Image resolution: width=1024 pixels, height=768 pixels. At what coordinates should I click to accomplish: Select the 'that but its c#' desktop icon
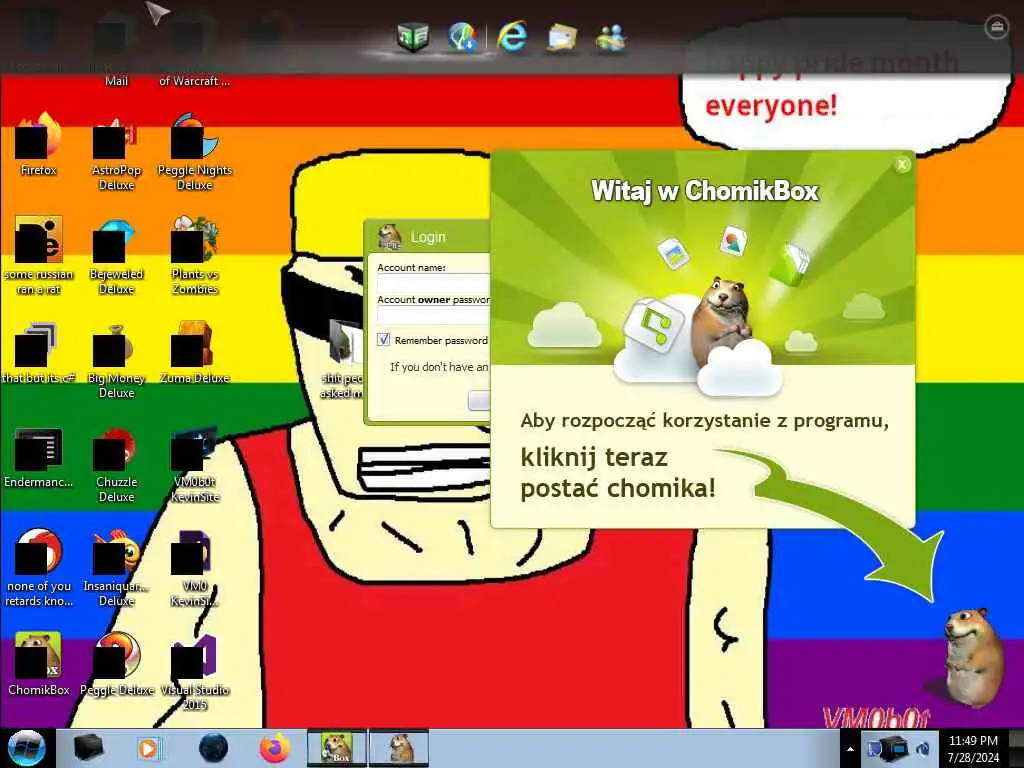coord(39,353)
